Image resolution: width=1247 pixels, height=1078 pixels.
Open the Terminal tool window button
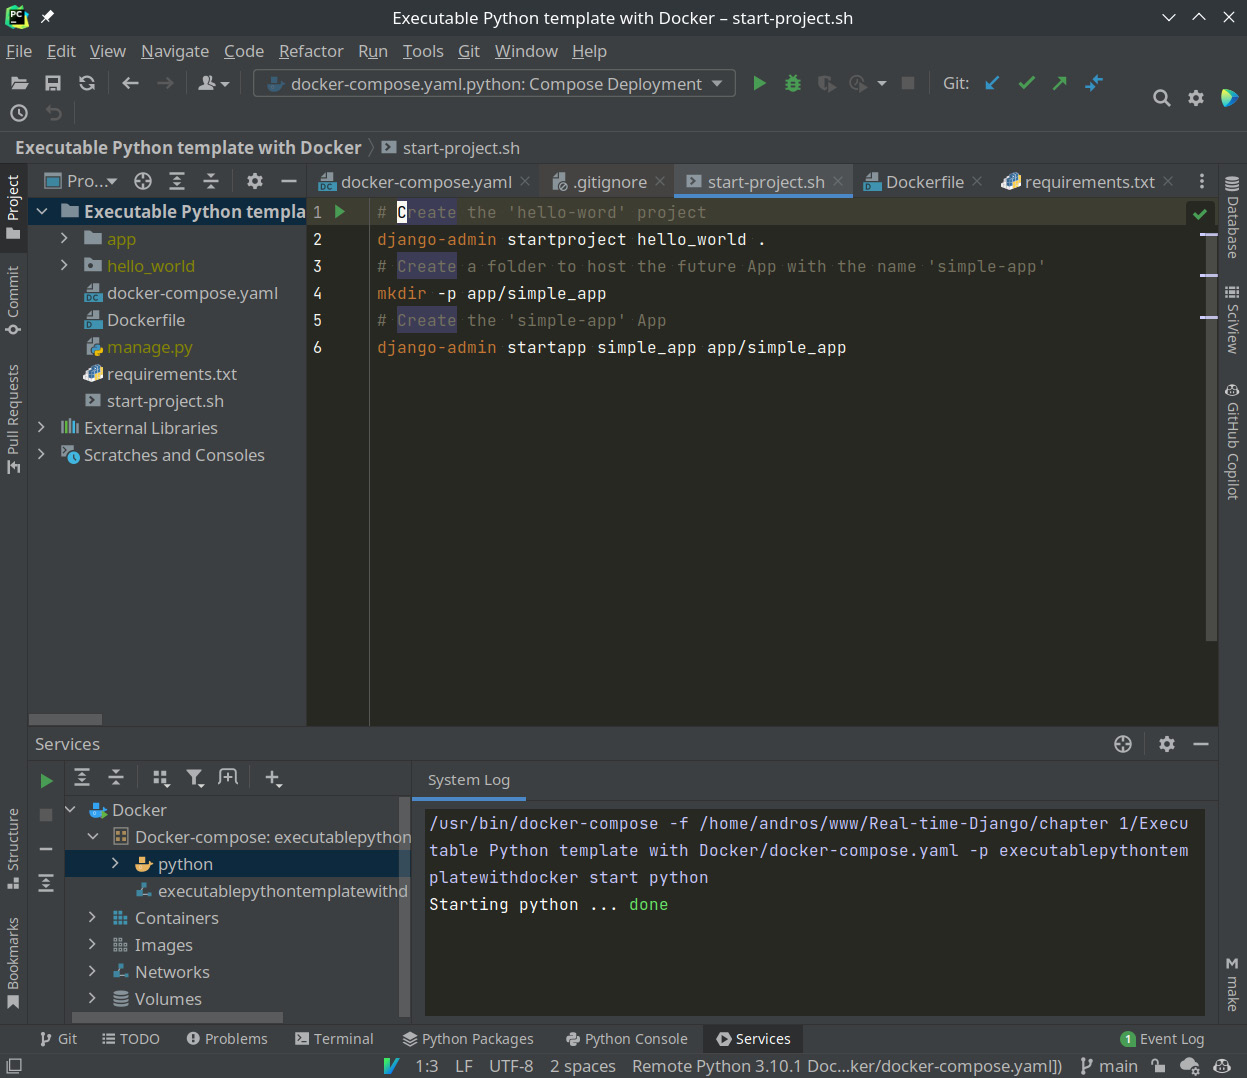coord(334,1039)
